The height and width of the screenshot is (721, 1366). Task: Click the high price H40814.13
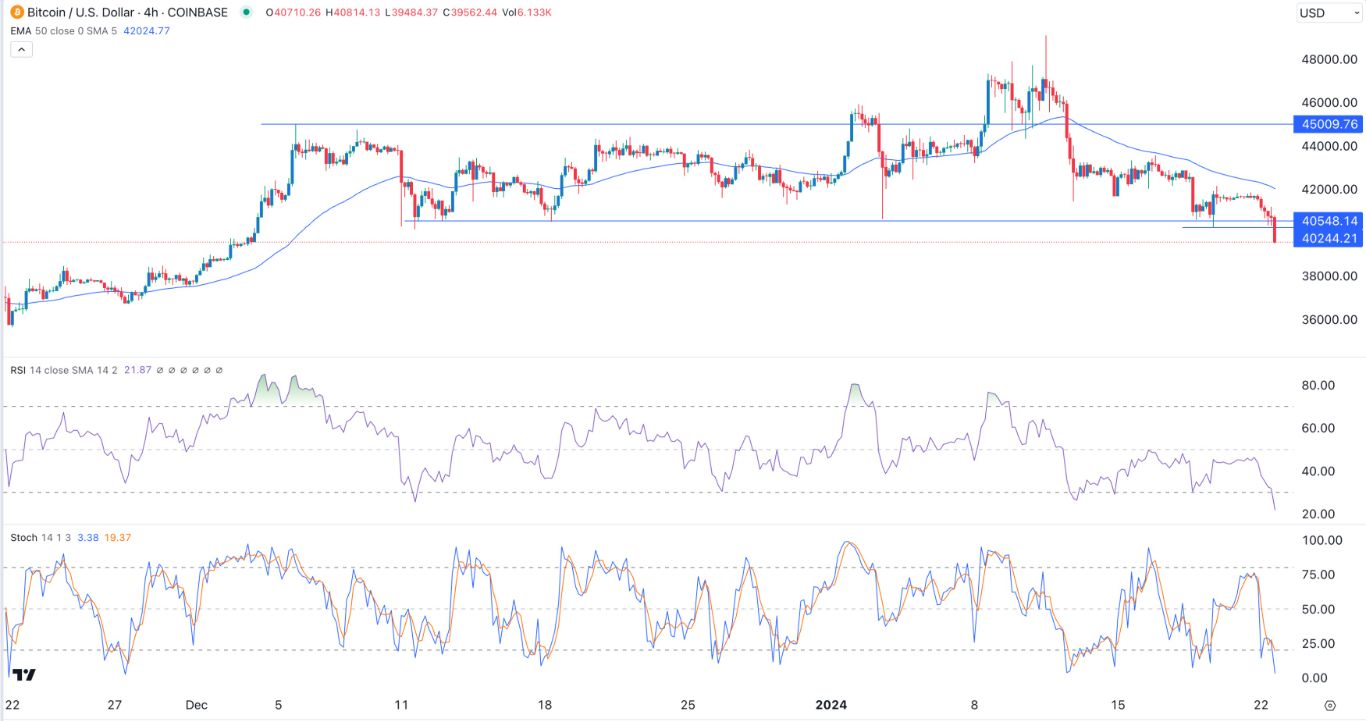(354, 13)
